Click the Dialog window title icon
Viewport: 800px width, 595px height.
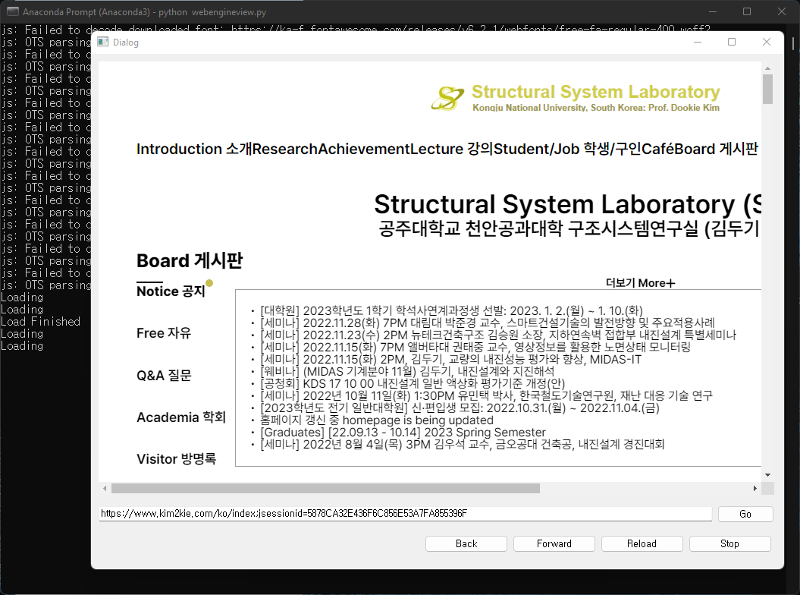coord(103,42)
